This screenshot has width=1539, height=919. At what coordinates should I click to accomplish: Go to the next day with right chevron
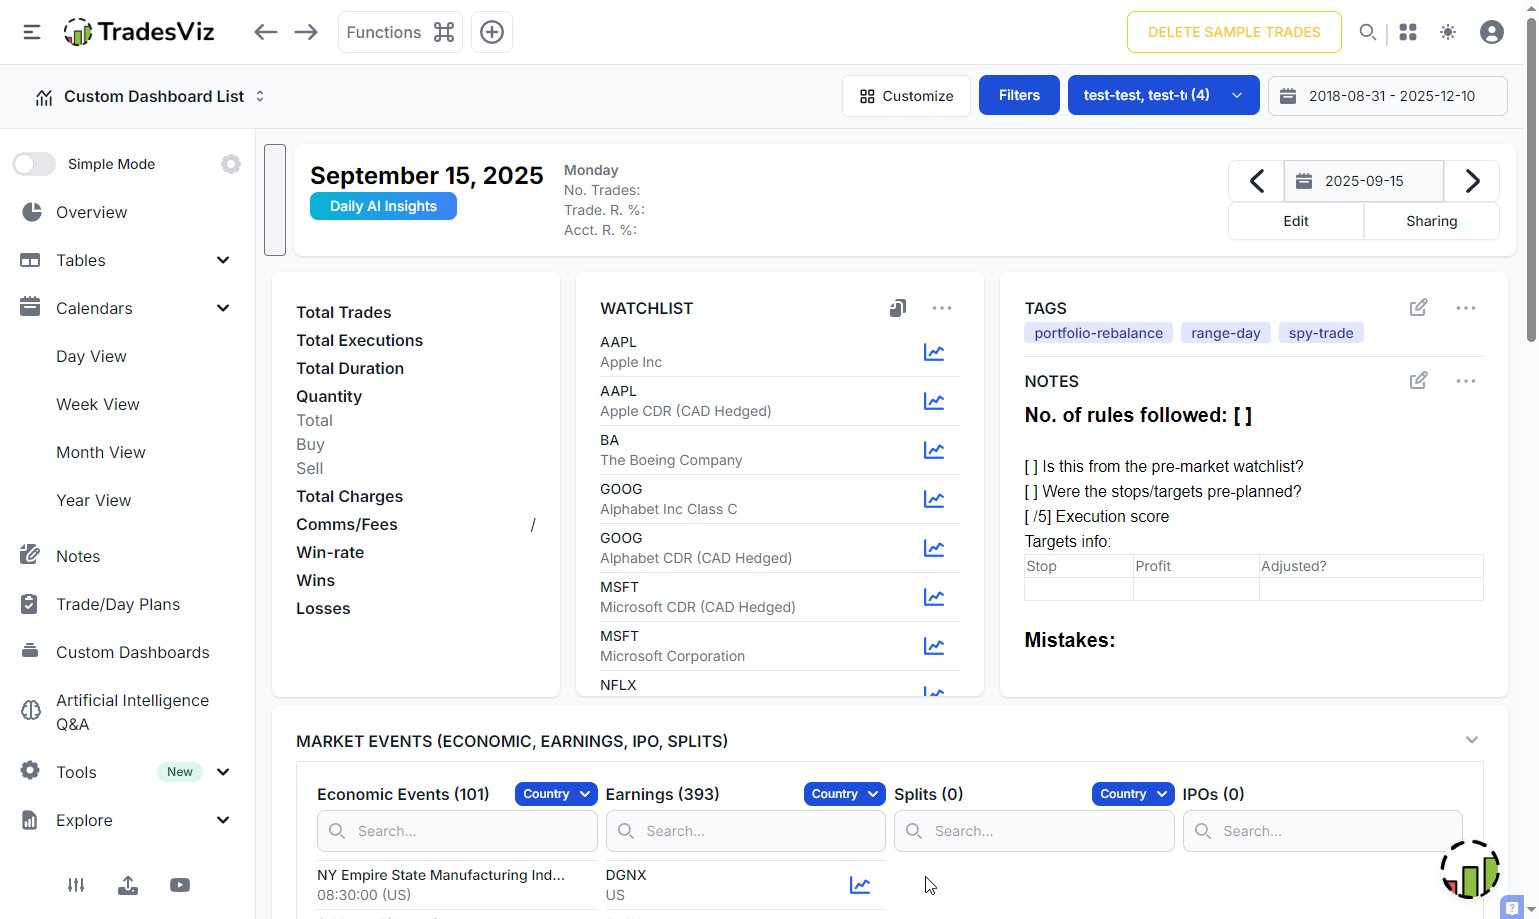[x=1472, y=181]
